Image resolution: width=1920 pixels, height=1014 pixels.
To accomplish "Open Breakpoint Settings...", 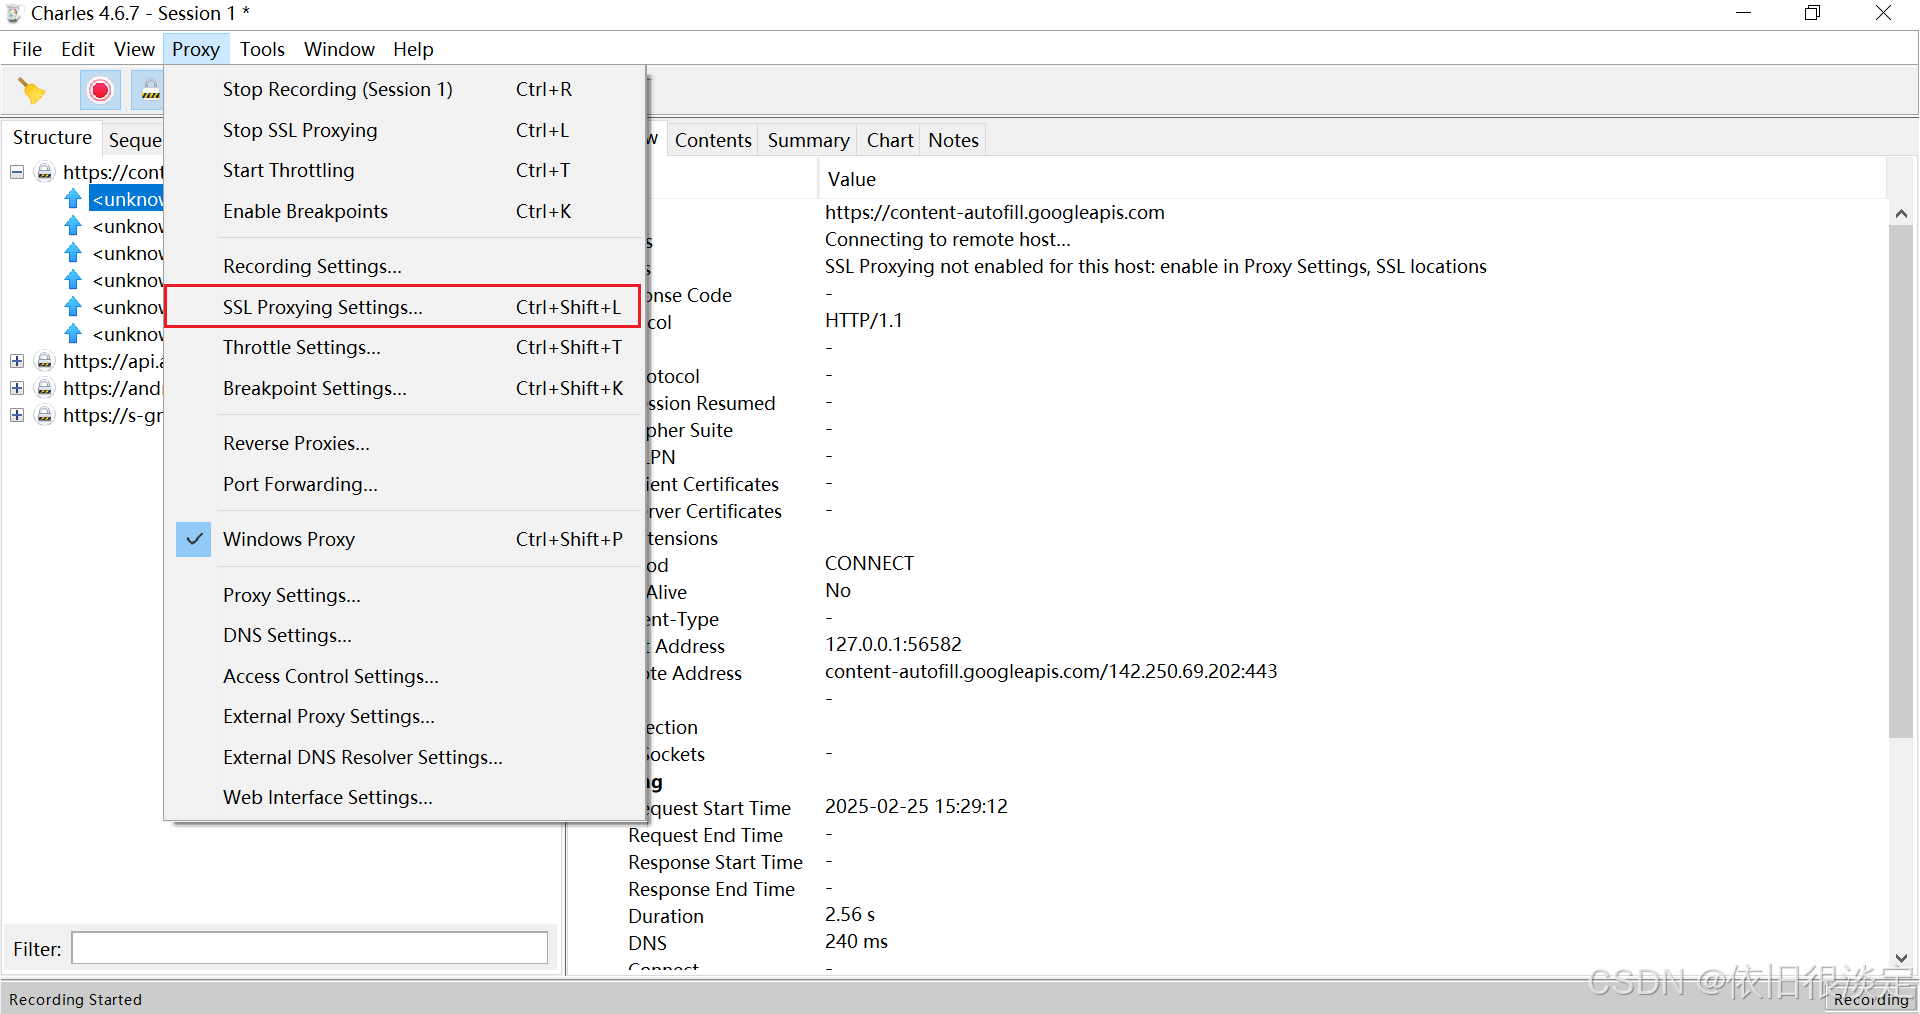I will point(405,389).
